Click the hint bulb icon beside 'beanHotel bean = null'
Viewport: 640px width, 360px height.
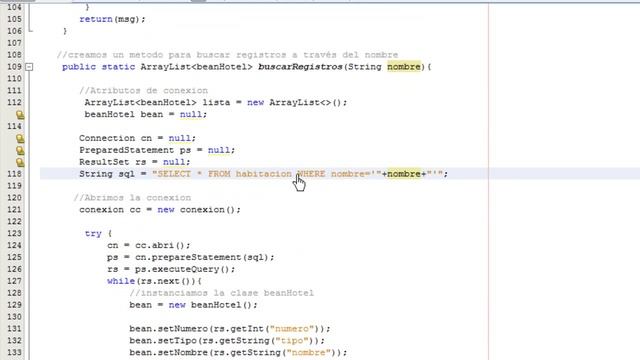coord(20,115)
